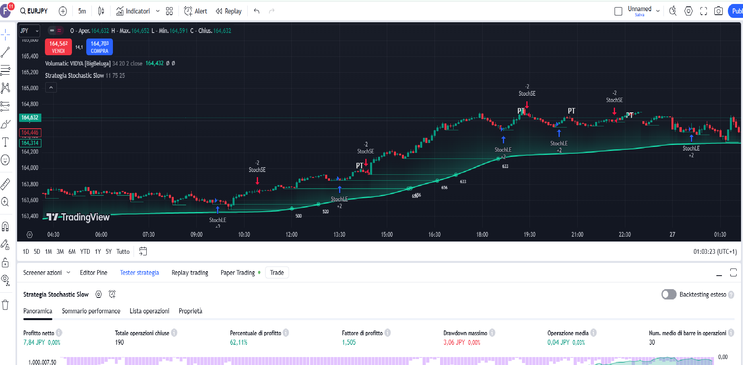Select the 1M date range
The width and height of the screenshot is (743, 365).
point(48,252)
